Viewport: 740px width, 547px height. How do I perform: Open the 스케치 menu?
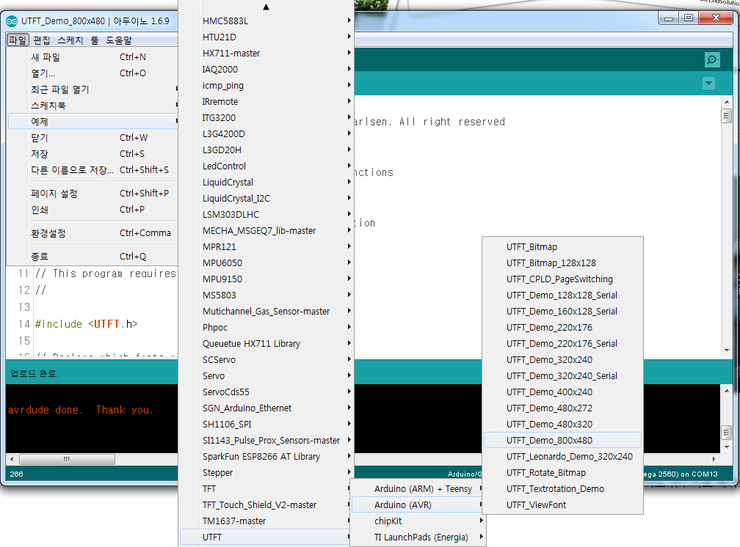[x=70, y=40]
